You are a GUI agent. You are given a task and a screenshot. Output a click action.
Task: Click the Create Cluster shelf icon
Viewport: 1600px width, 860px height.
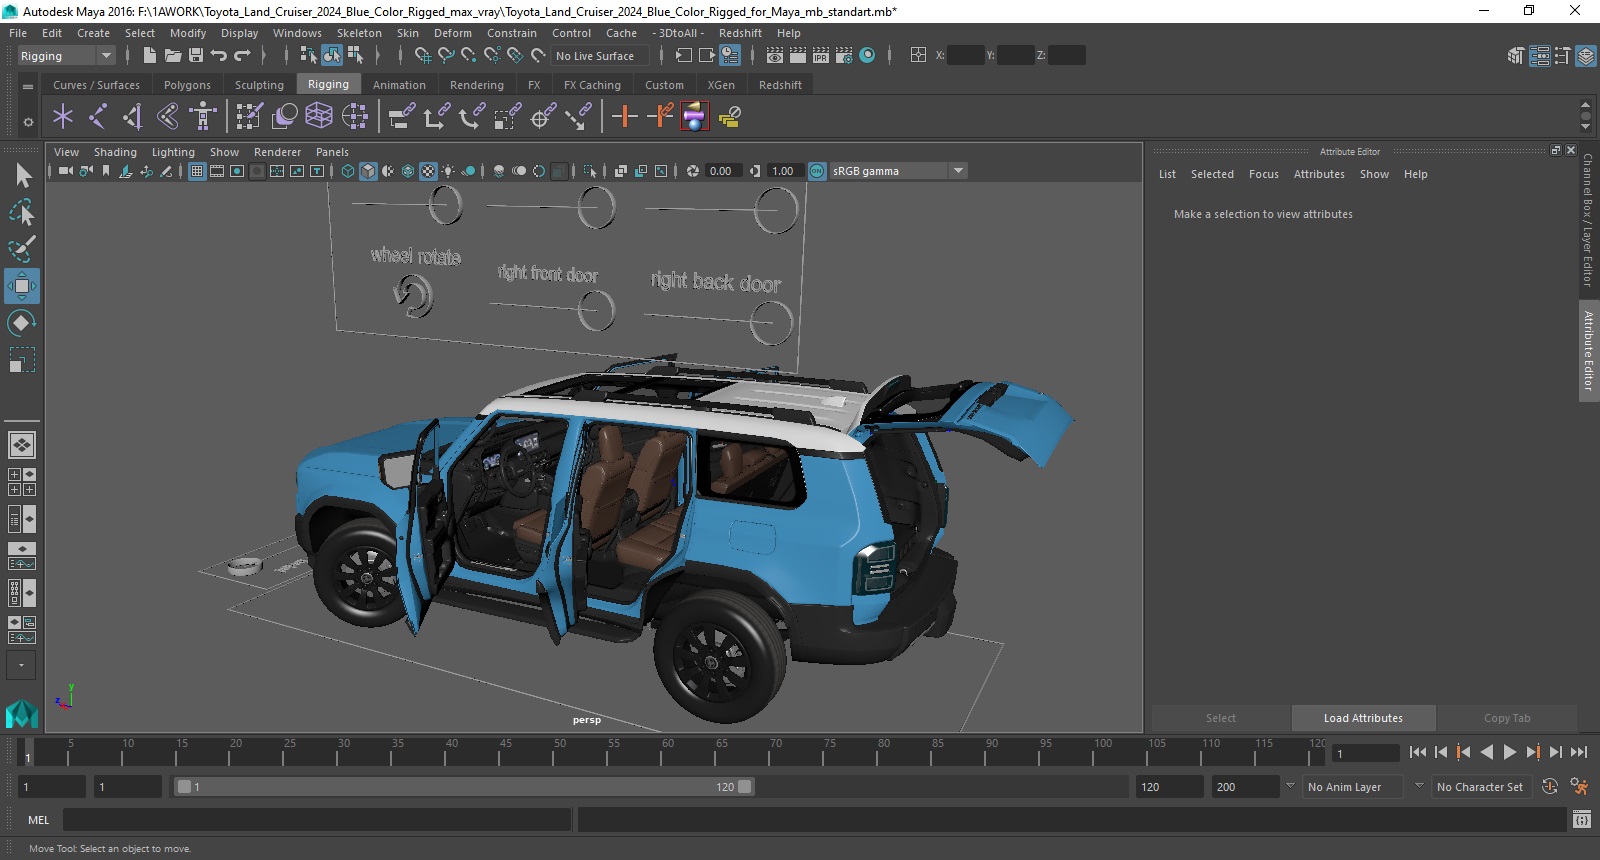[355, 117]
